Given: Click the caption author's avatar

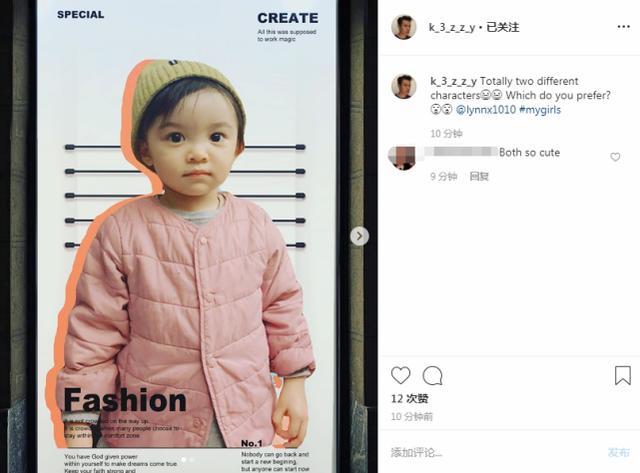Looking at the screenshot, I should point(404,87).
